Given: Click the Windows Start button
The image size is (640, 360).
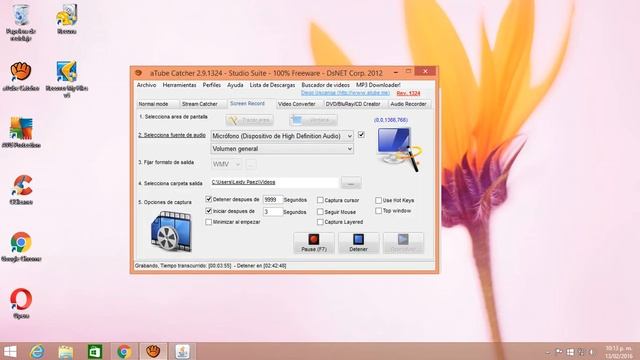Looking at the screenshot, I should (x=10, y=352).
